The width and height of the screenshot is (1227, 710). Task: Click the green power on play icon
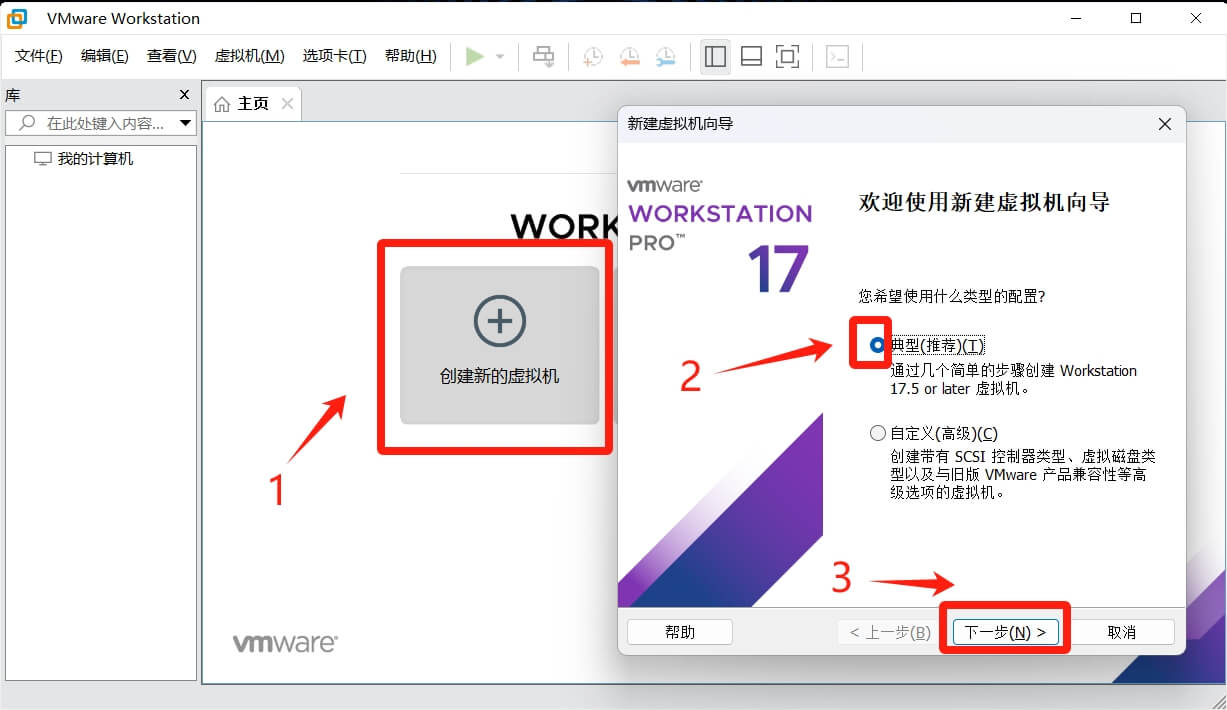coord(474,57)
